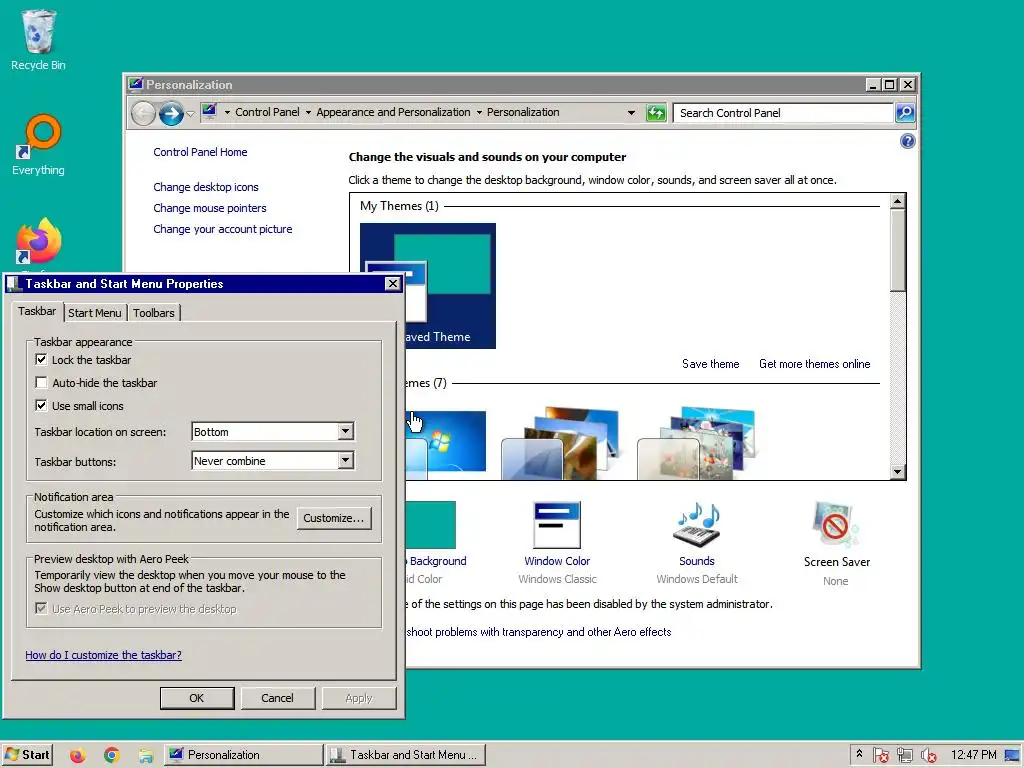Click the Customize... notification area button

click(x=334, y=518)
